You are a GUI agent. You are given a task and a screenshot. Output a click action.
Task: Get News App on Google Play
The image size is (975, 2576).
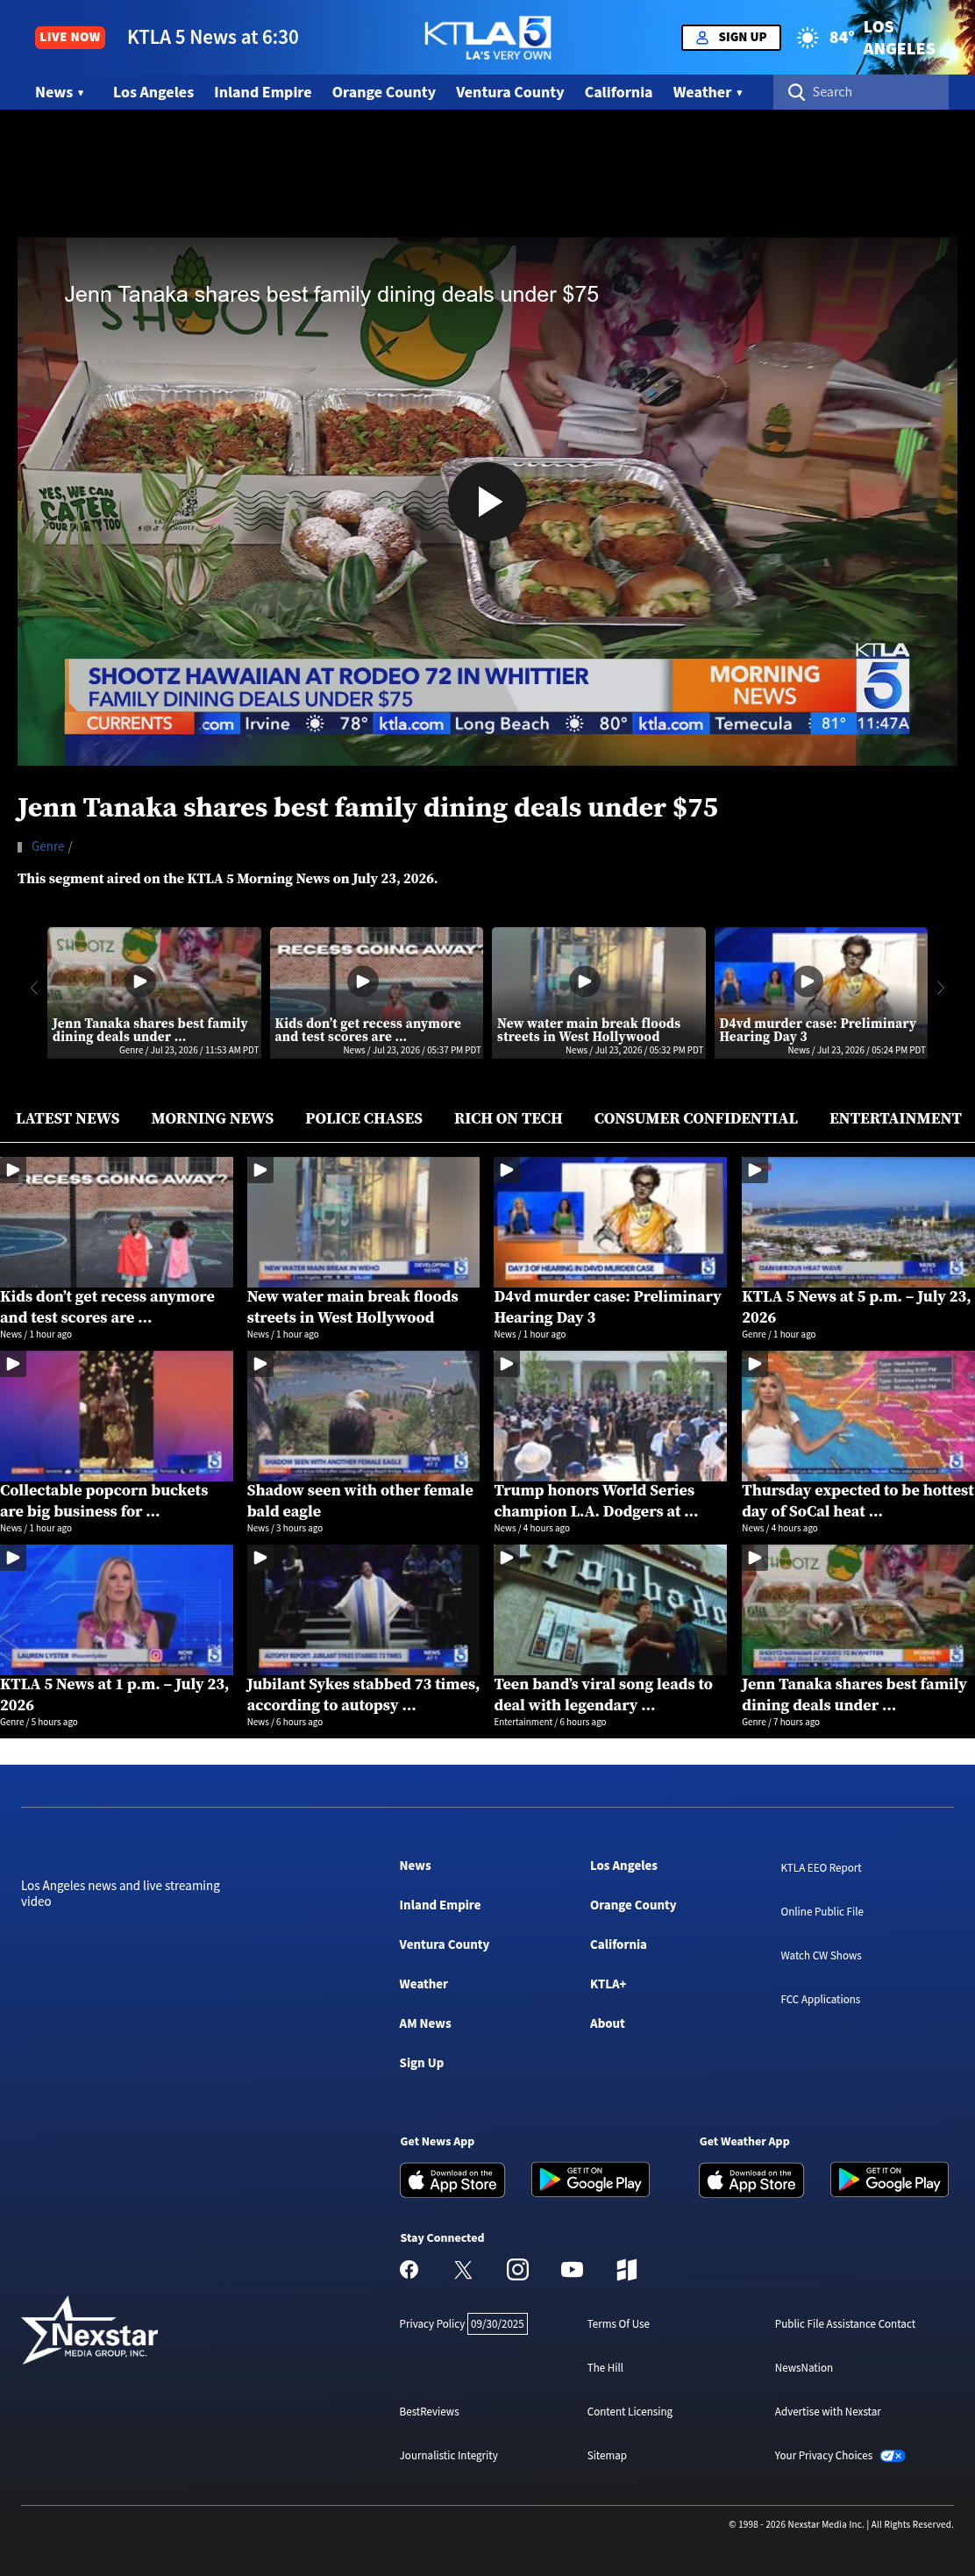[590, 2180]
